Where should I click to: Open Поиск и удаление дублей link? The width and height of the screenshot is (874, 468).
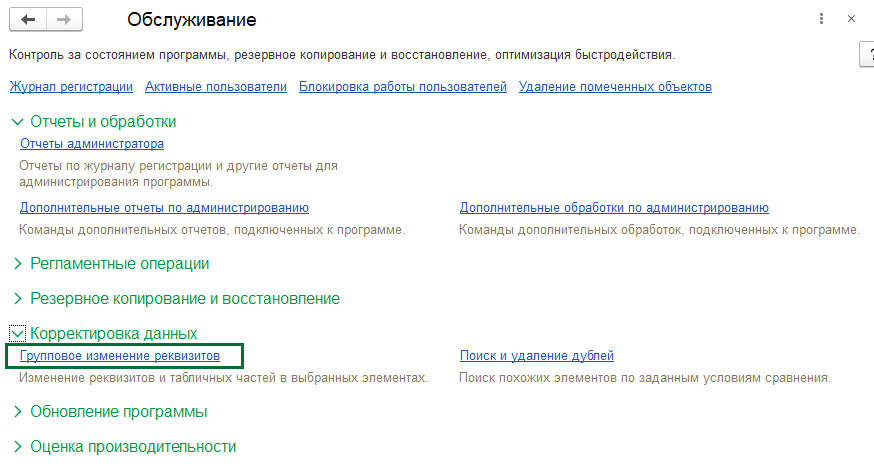[536, 356]
